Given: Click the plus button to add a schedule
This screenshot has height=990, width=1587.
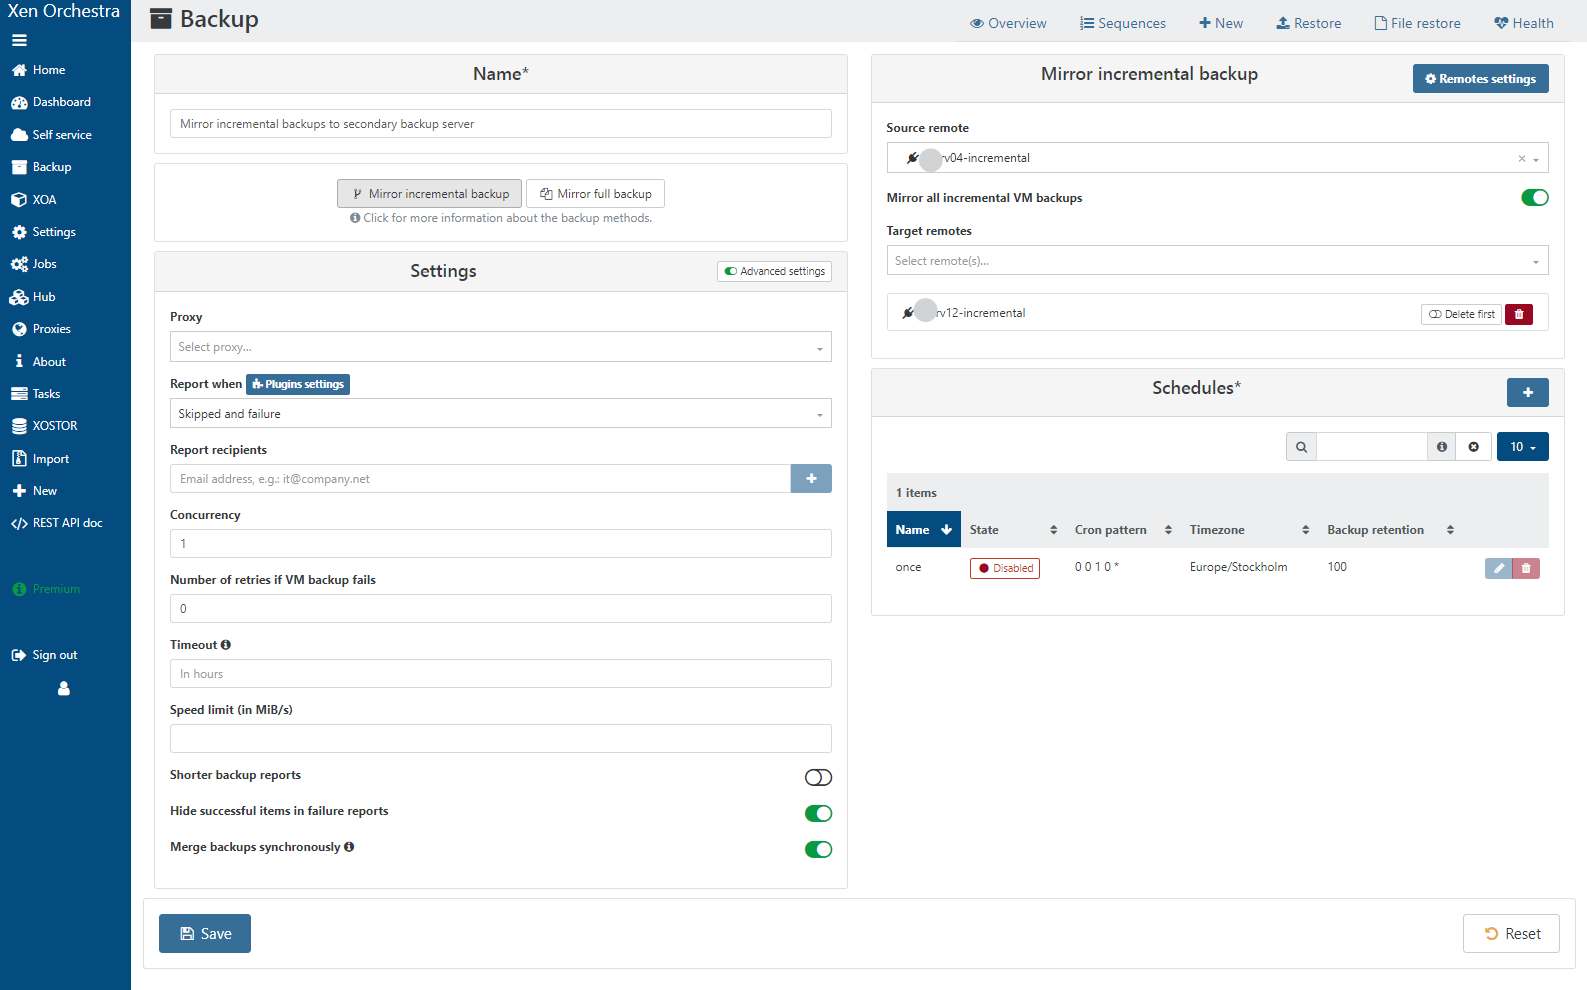Looking at the screenshot, I should [x=1527, y=393].
